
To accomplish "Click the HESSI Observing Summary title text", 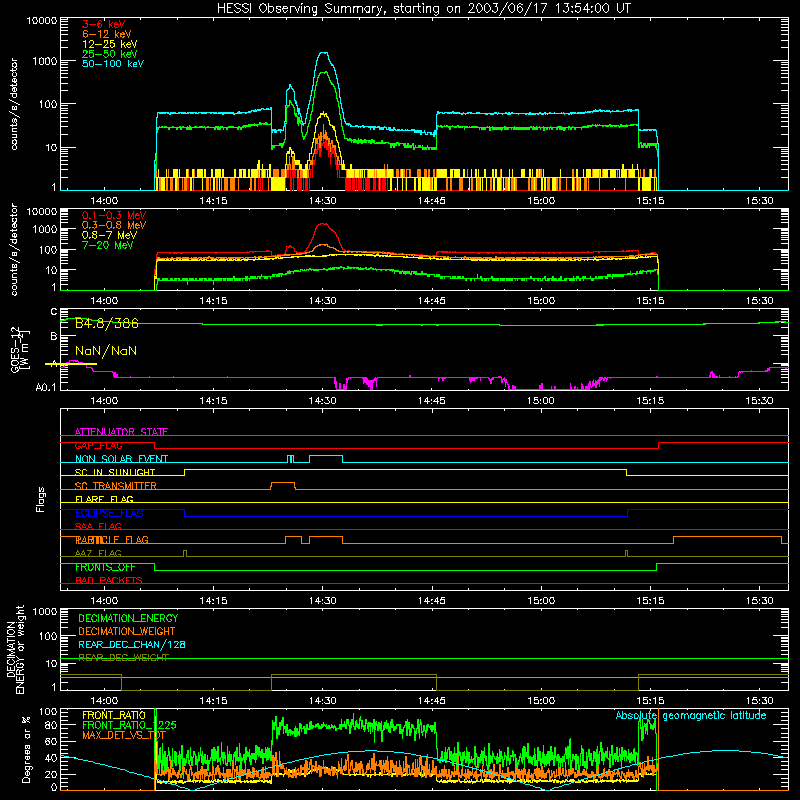I will point(423,9).
